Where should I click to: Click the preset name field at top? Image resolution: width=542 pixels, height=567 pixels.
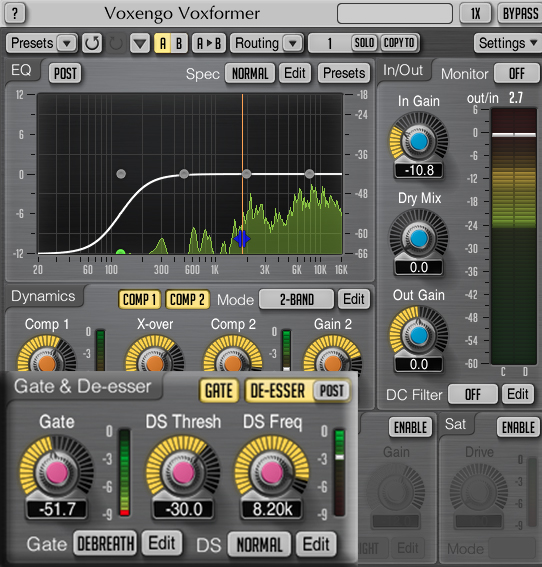[395, 14]
